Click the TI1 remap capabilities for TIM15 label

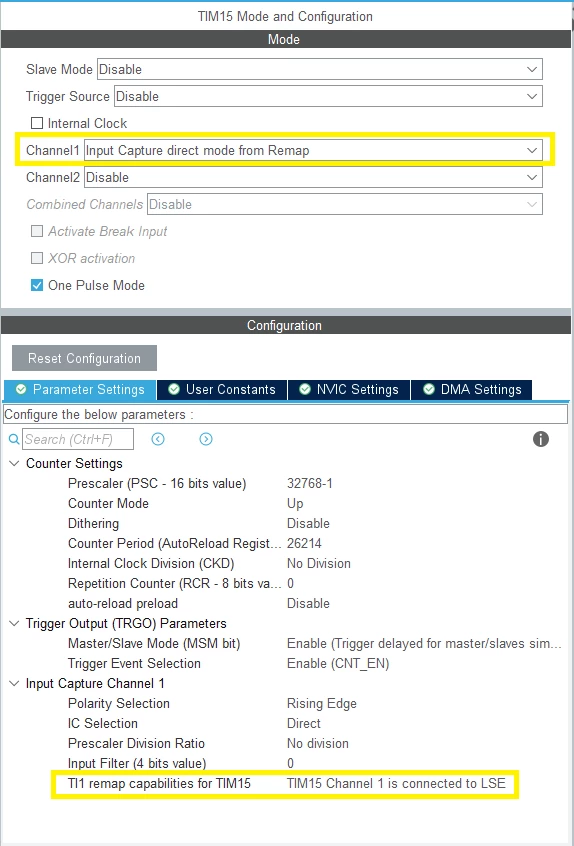pos(160,783)
